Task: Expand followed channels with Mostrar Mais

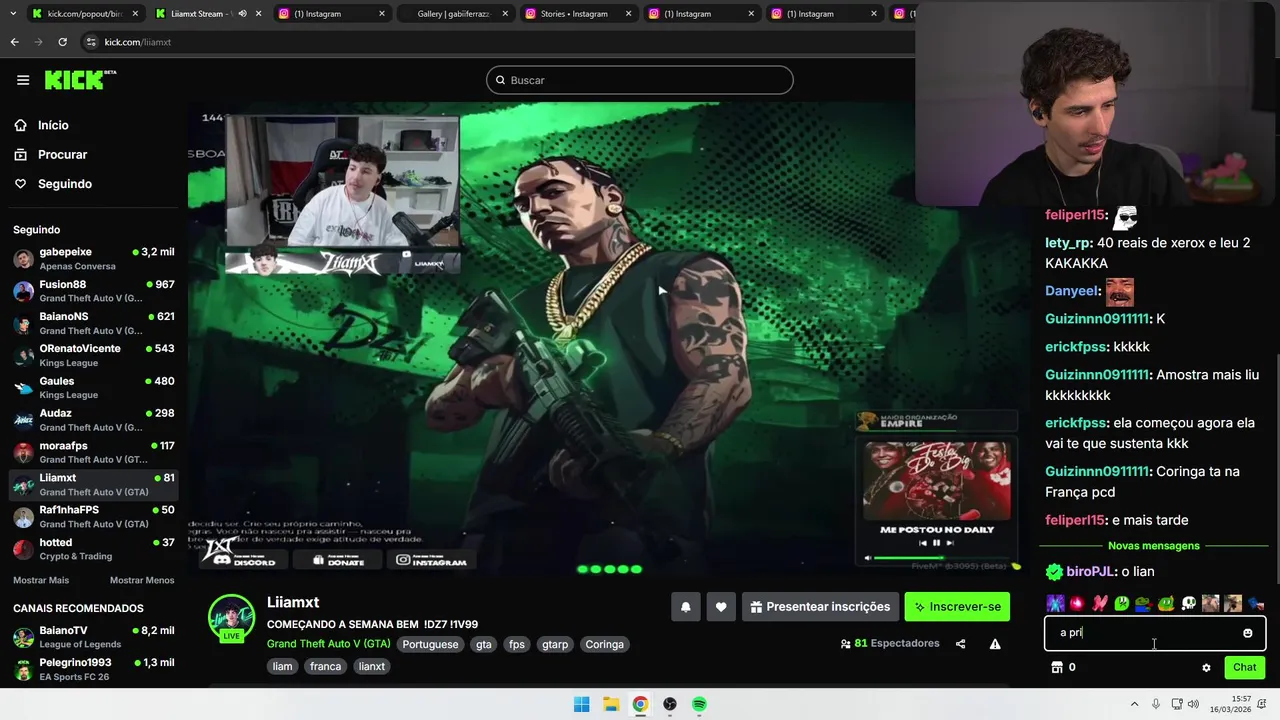Action: coord(41,580)
